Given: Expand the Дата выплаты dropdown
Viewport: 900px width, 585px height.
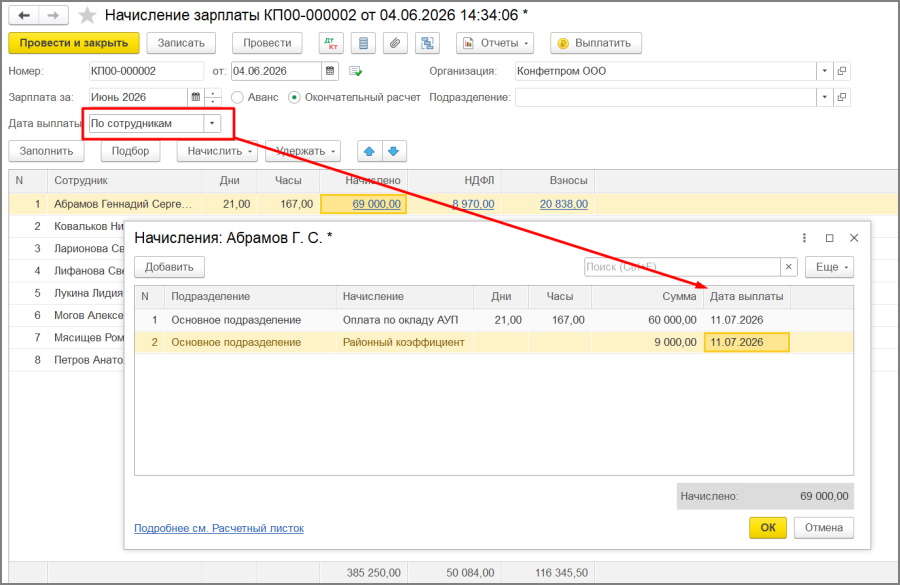Looking at the screenshot, I should (212, 123).
